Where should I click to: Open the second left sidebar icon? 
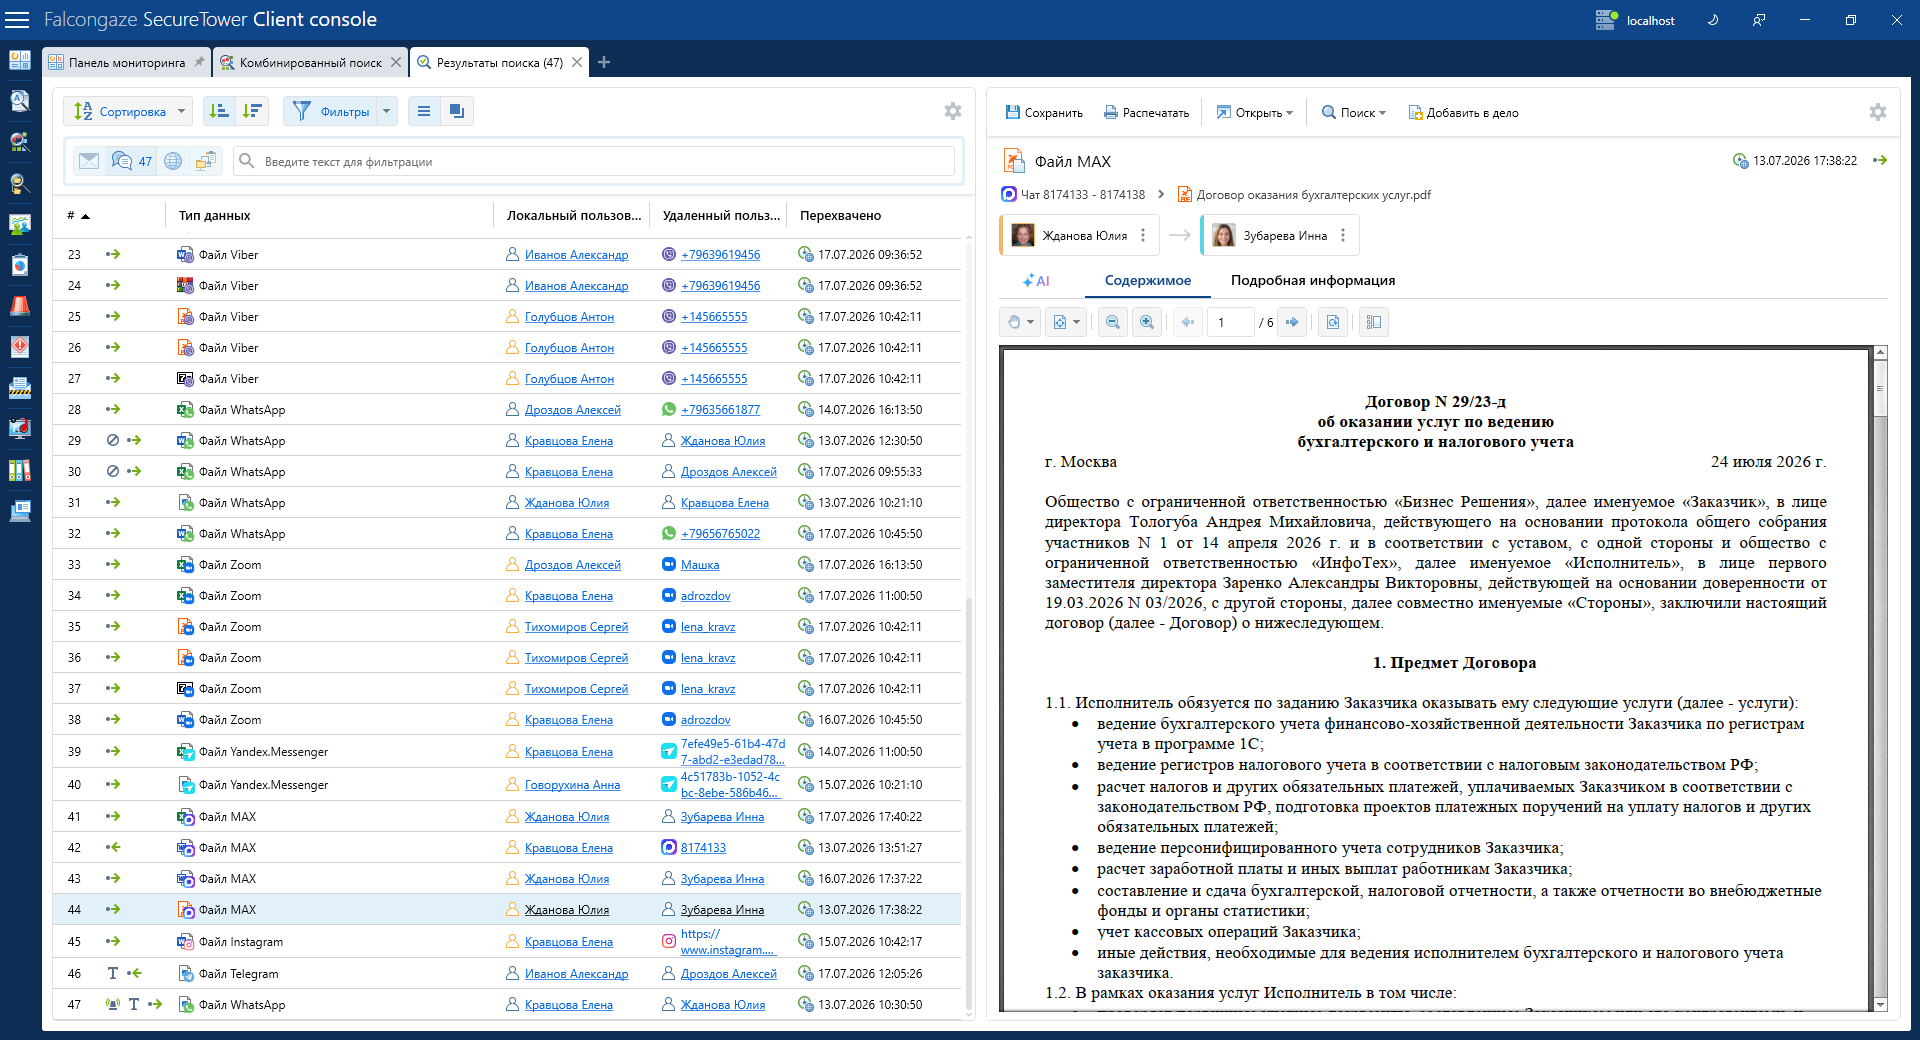pos(20,101)
